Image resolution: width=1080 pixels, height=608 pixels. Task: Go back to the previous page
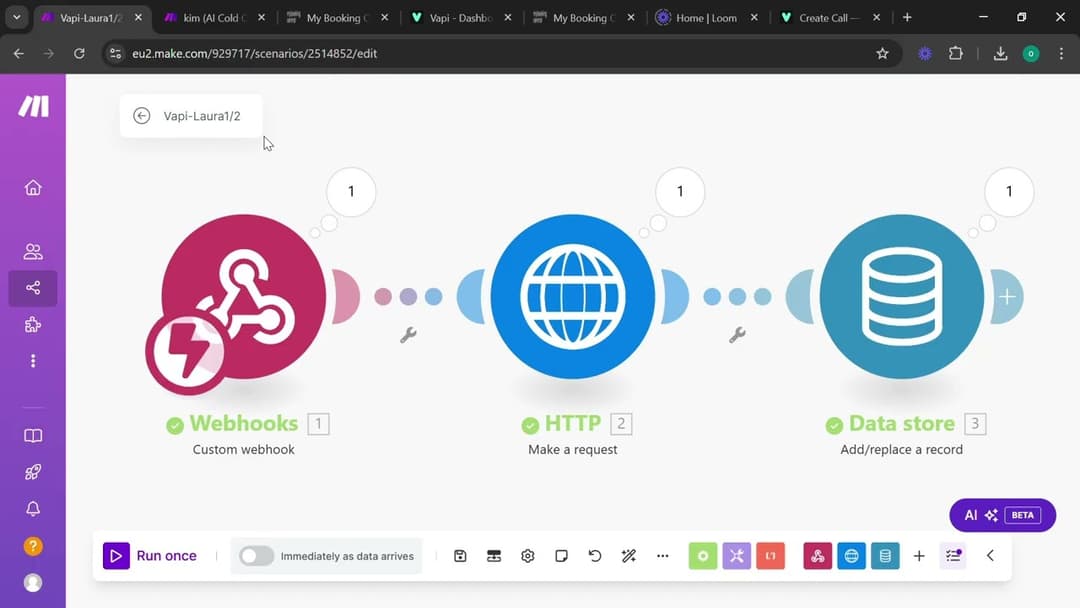19,54
